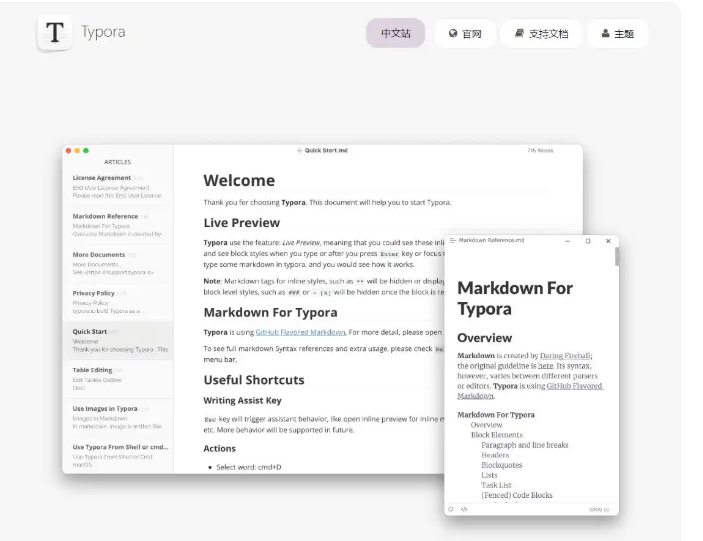703x541 pixels.
Task: Click the large Markdown For Typora title in Reference window
Action: point(515,299)
